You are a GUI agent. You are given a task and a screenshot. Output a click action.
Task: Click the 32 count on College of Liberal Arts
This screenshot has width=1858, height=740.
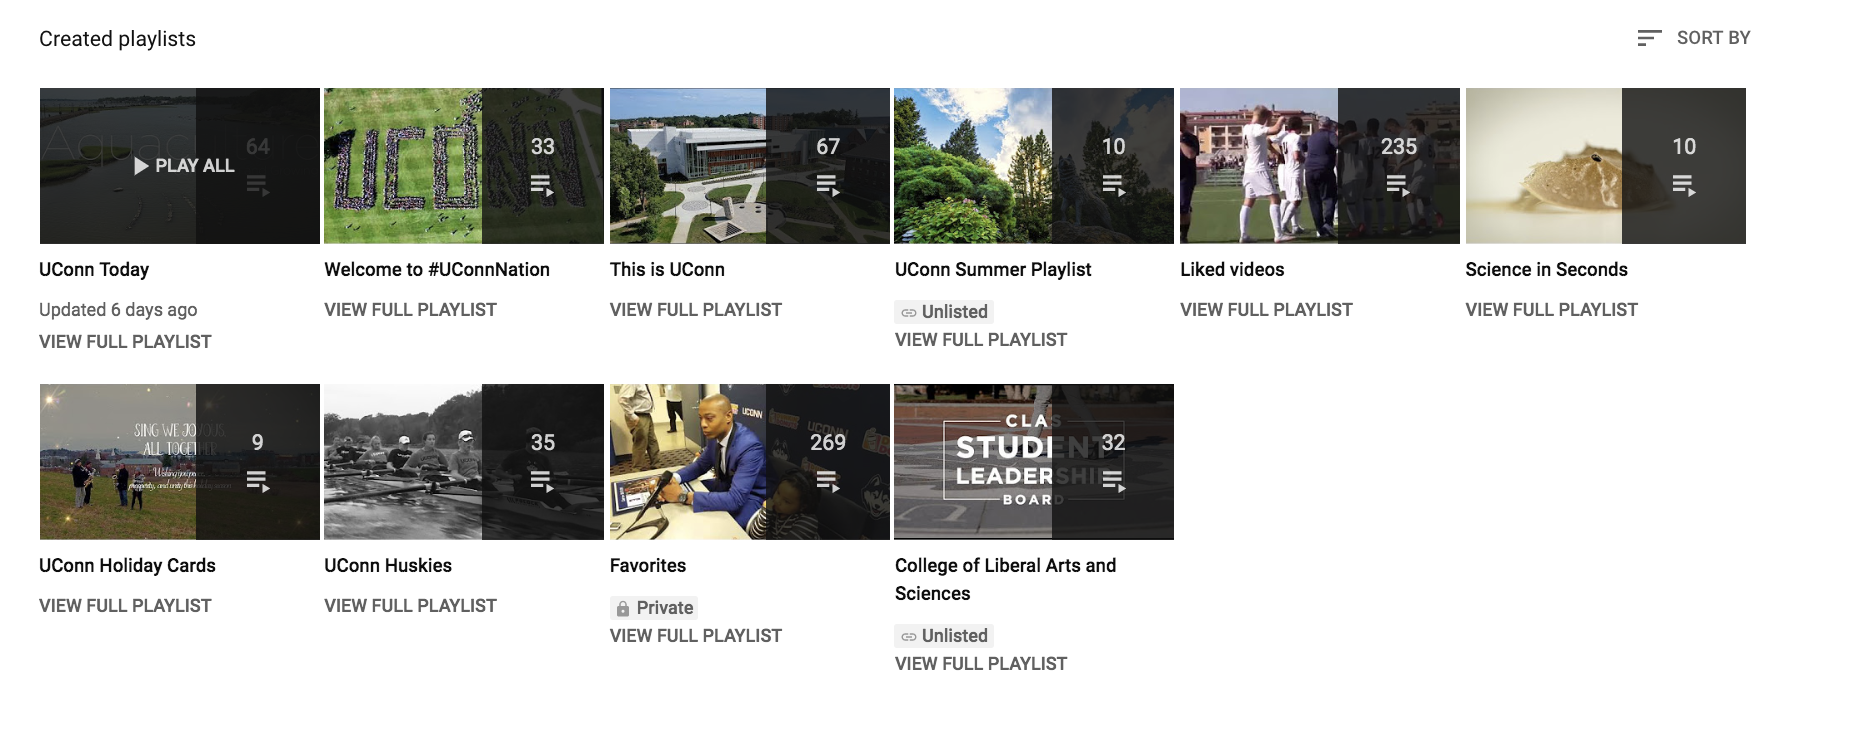click(x=1113, y=443)
